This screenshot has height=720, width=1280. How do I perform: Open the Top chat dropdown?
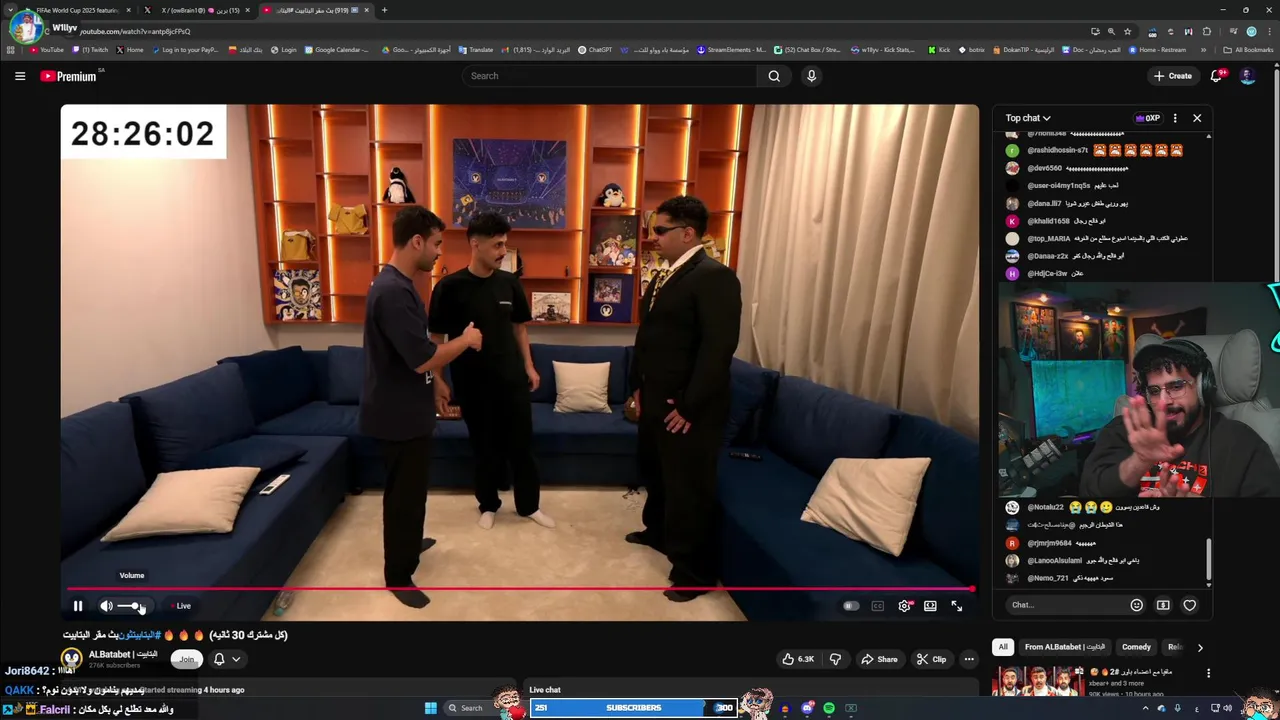(1028, 118)
